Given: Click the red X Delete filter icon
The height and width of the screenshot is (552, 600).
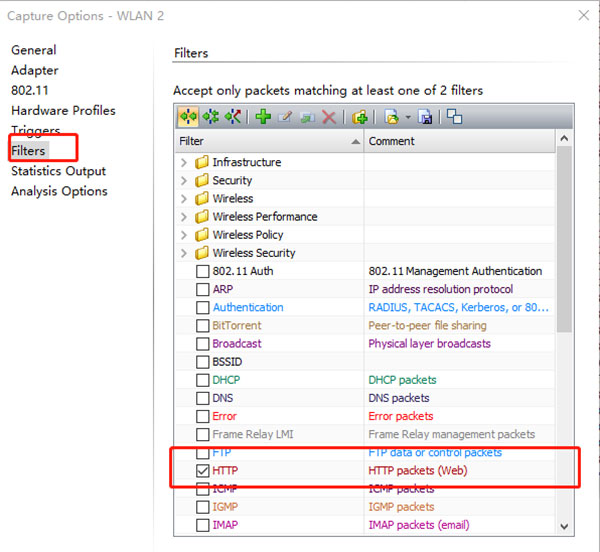Looking at the screenshot, I should [x=329, y=117].
